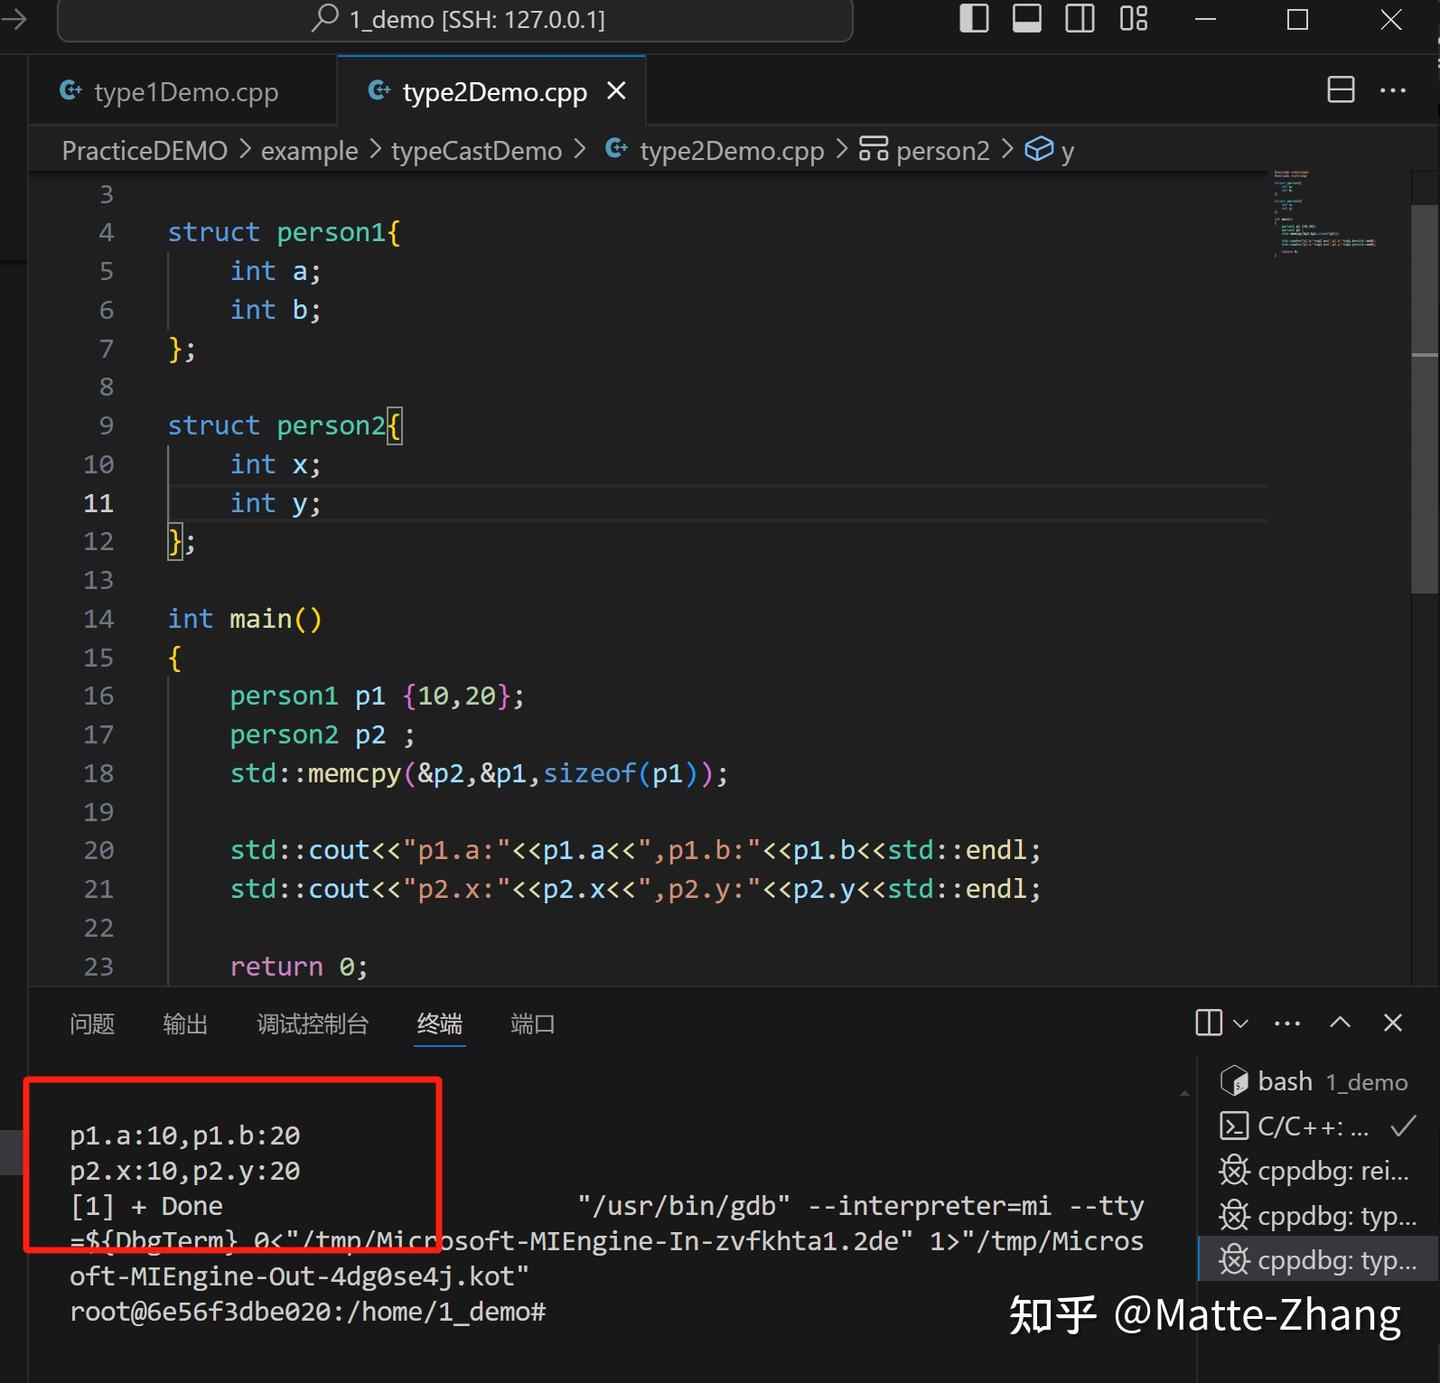
Task: Switch to the type1Demo.cpp tab
Action: point(185,91)
